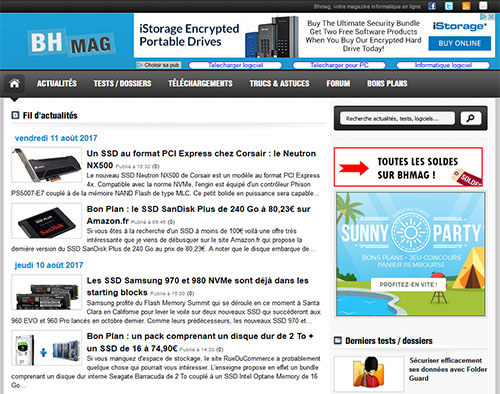Open 'Sécuriser efficacement ses données avec Folder Guard' link
500x394 pixels.
(448, 369)
